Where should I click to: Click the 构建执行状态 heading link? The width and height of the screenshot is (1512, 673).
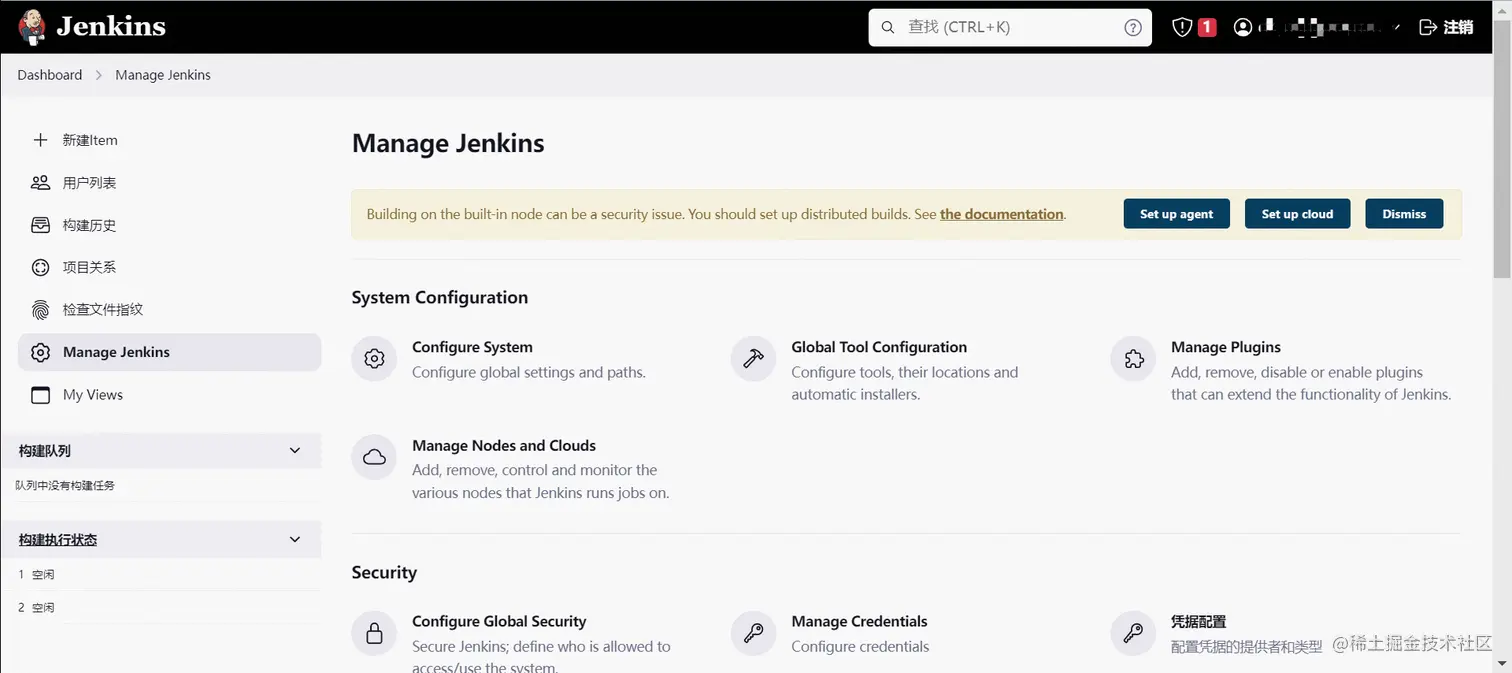pyautogui.click(x=58, y=540)
